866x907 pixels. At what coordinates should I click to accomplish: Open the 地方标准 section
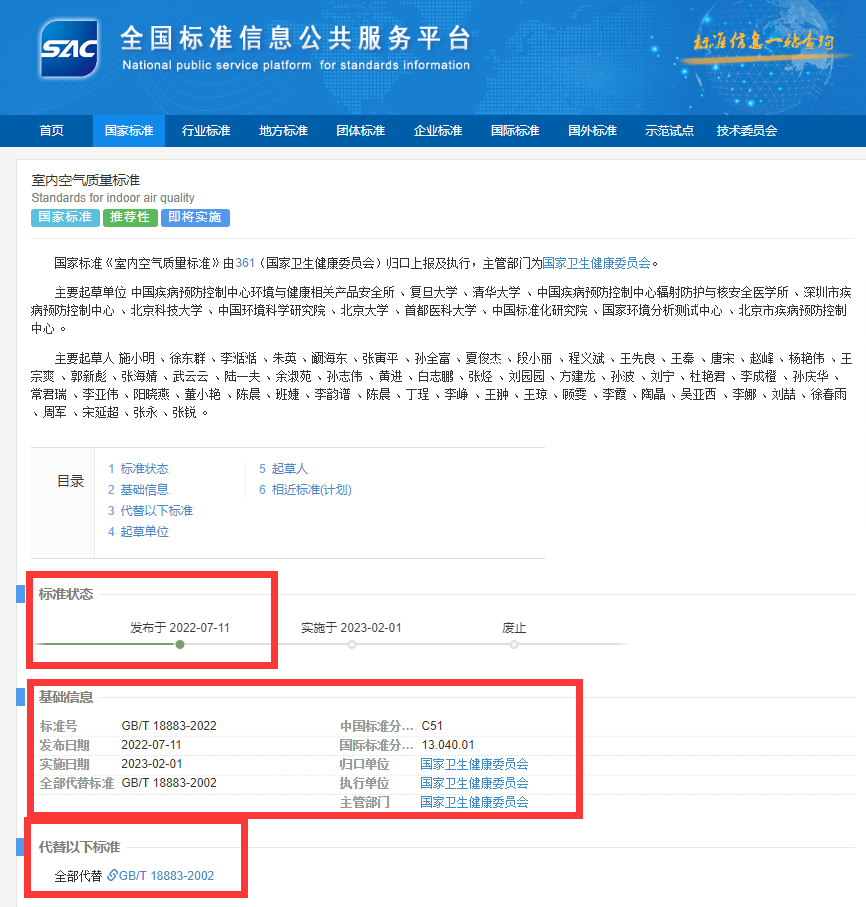click(x=283, y=130)
